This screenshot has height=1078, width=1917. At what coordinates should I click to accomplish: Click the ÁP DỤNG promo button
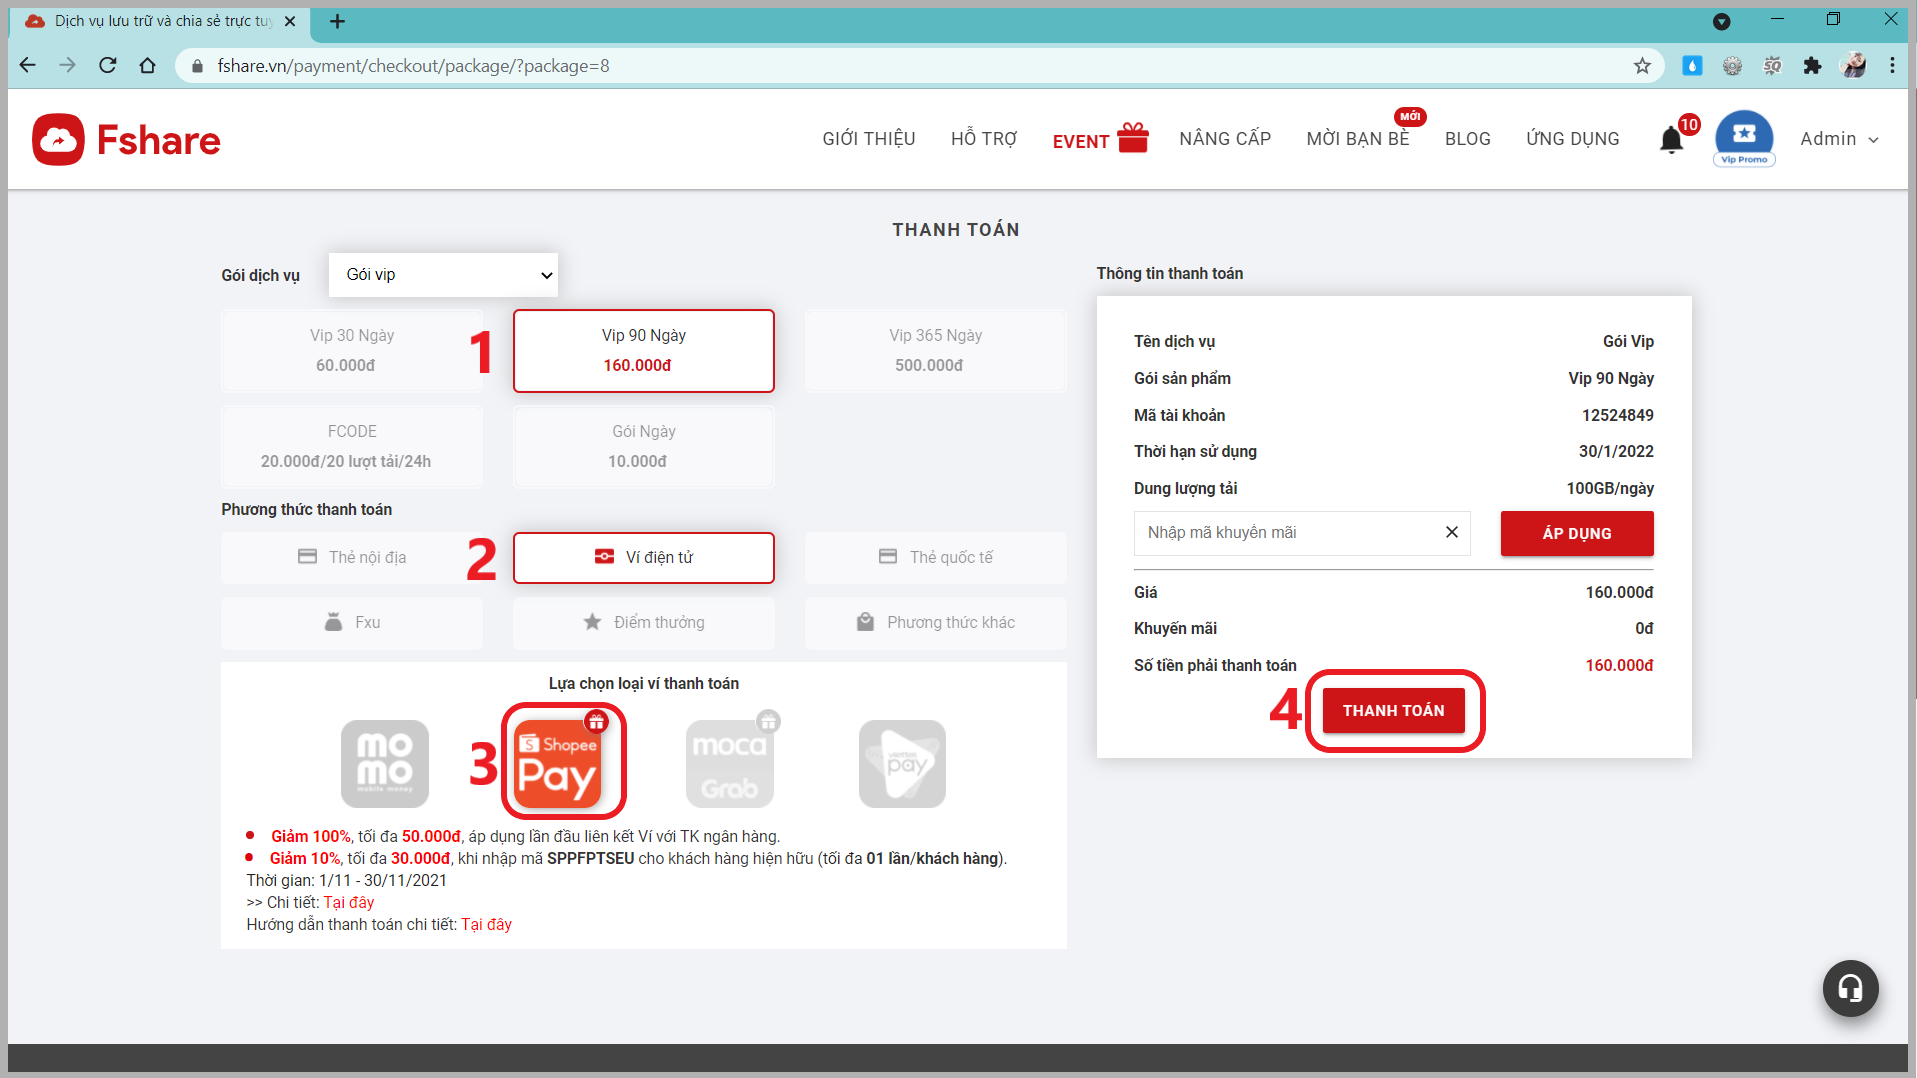click(x=1576, y=533)
